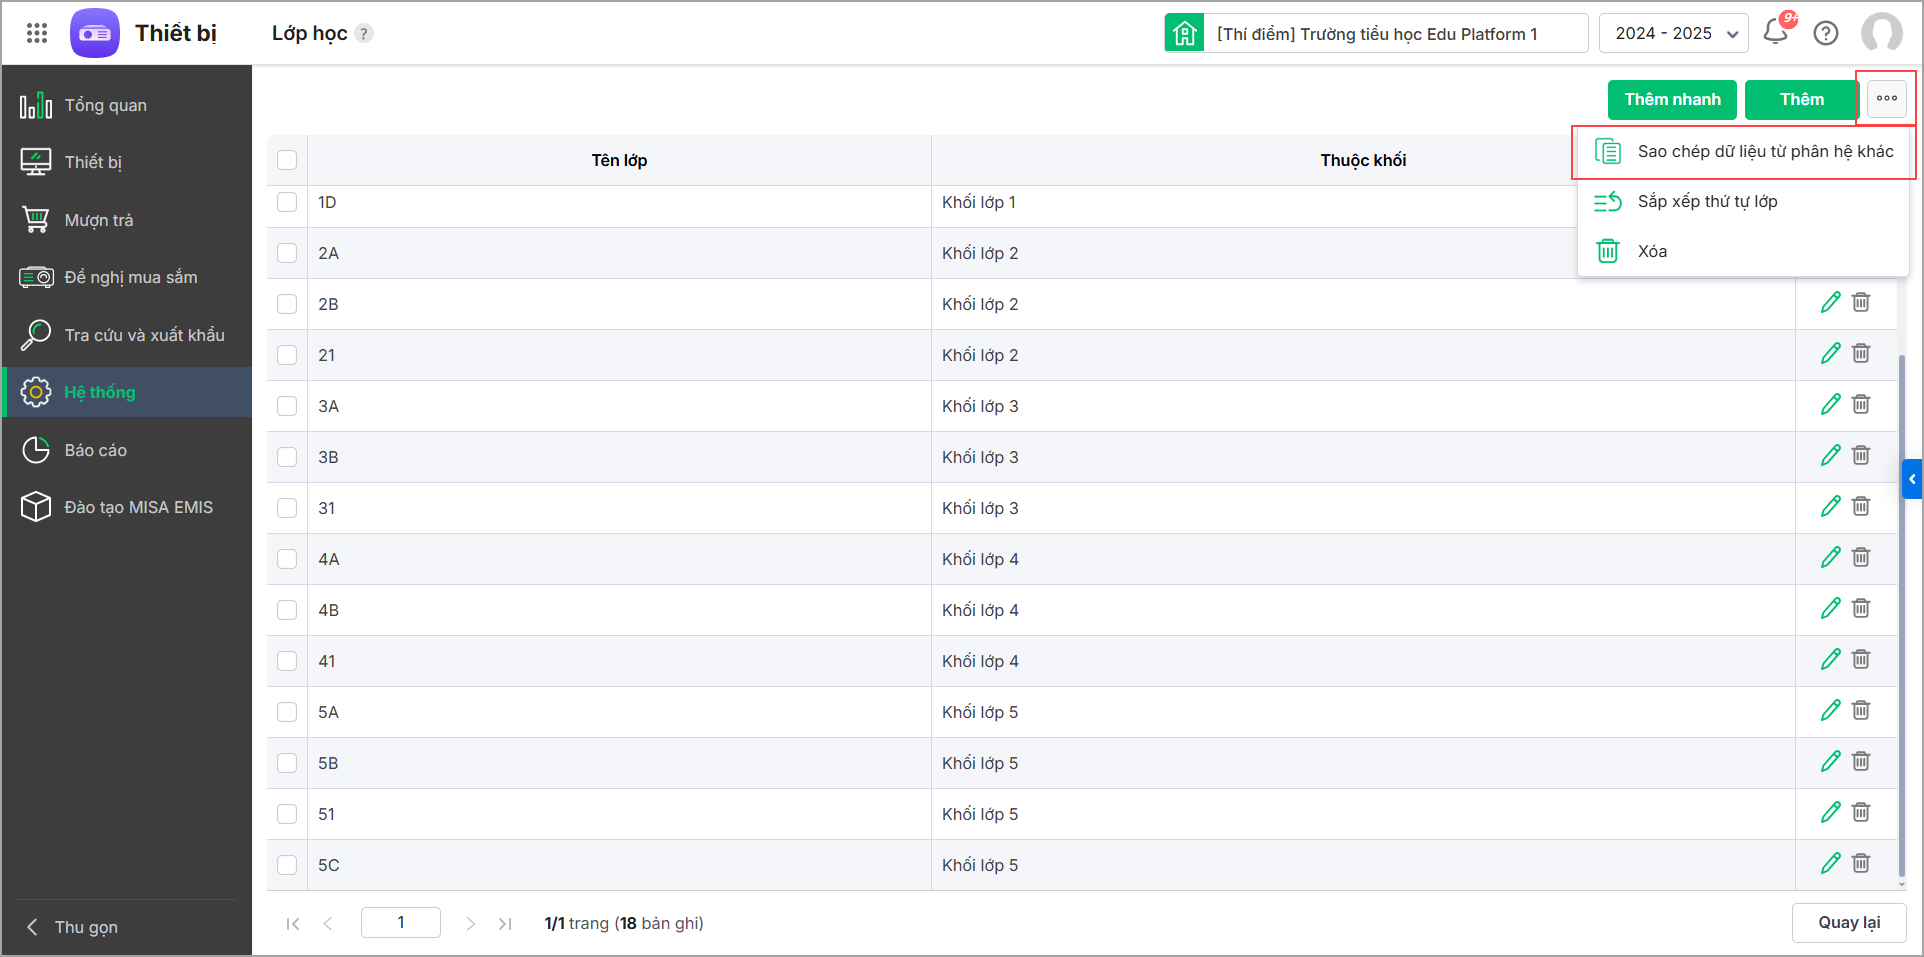Toggle the three-dot more options button
1924x957 pixels.
tap(1887, 99)
